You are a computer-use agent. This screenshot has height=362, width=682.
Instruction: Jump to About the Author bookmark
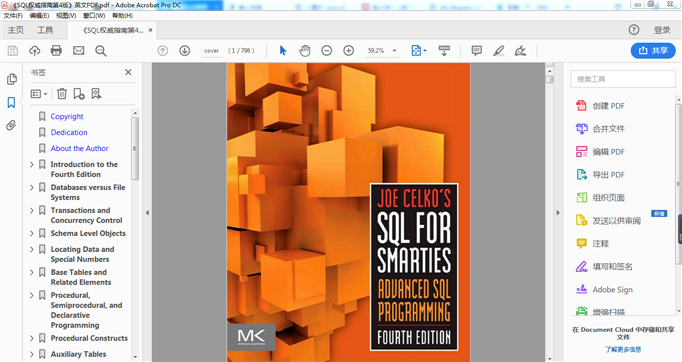pos(79,148)
